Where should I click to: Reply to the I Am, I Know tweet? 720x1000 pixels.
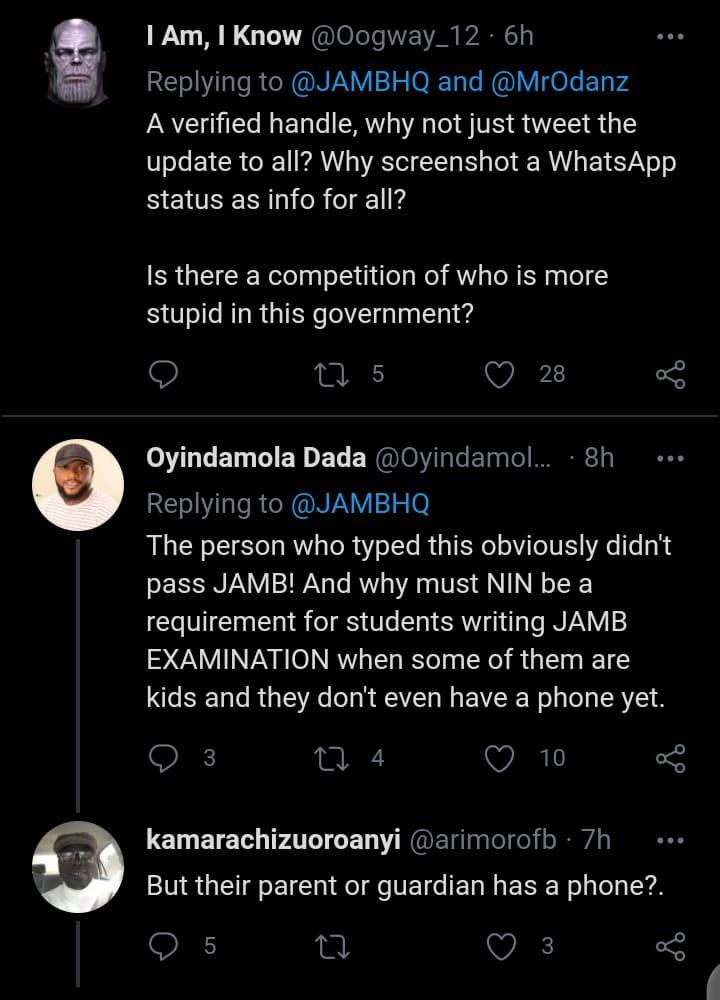point(162,374)
